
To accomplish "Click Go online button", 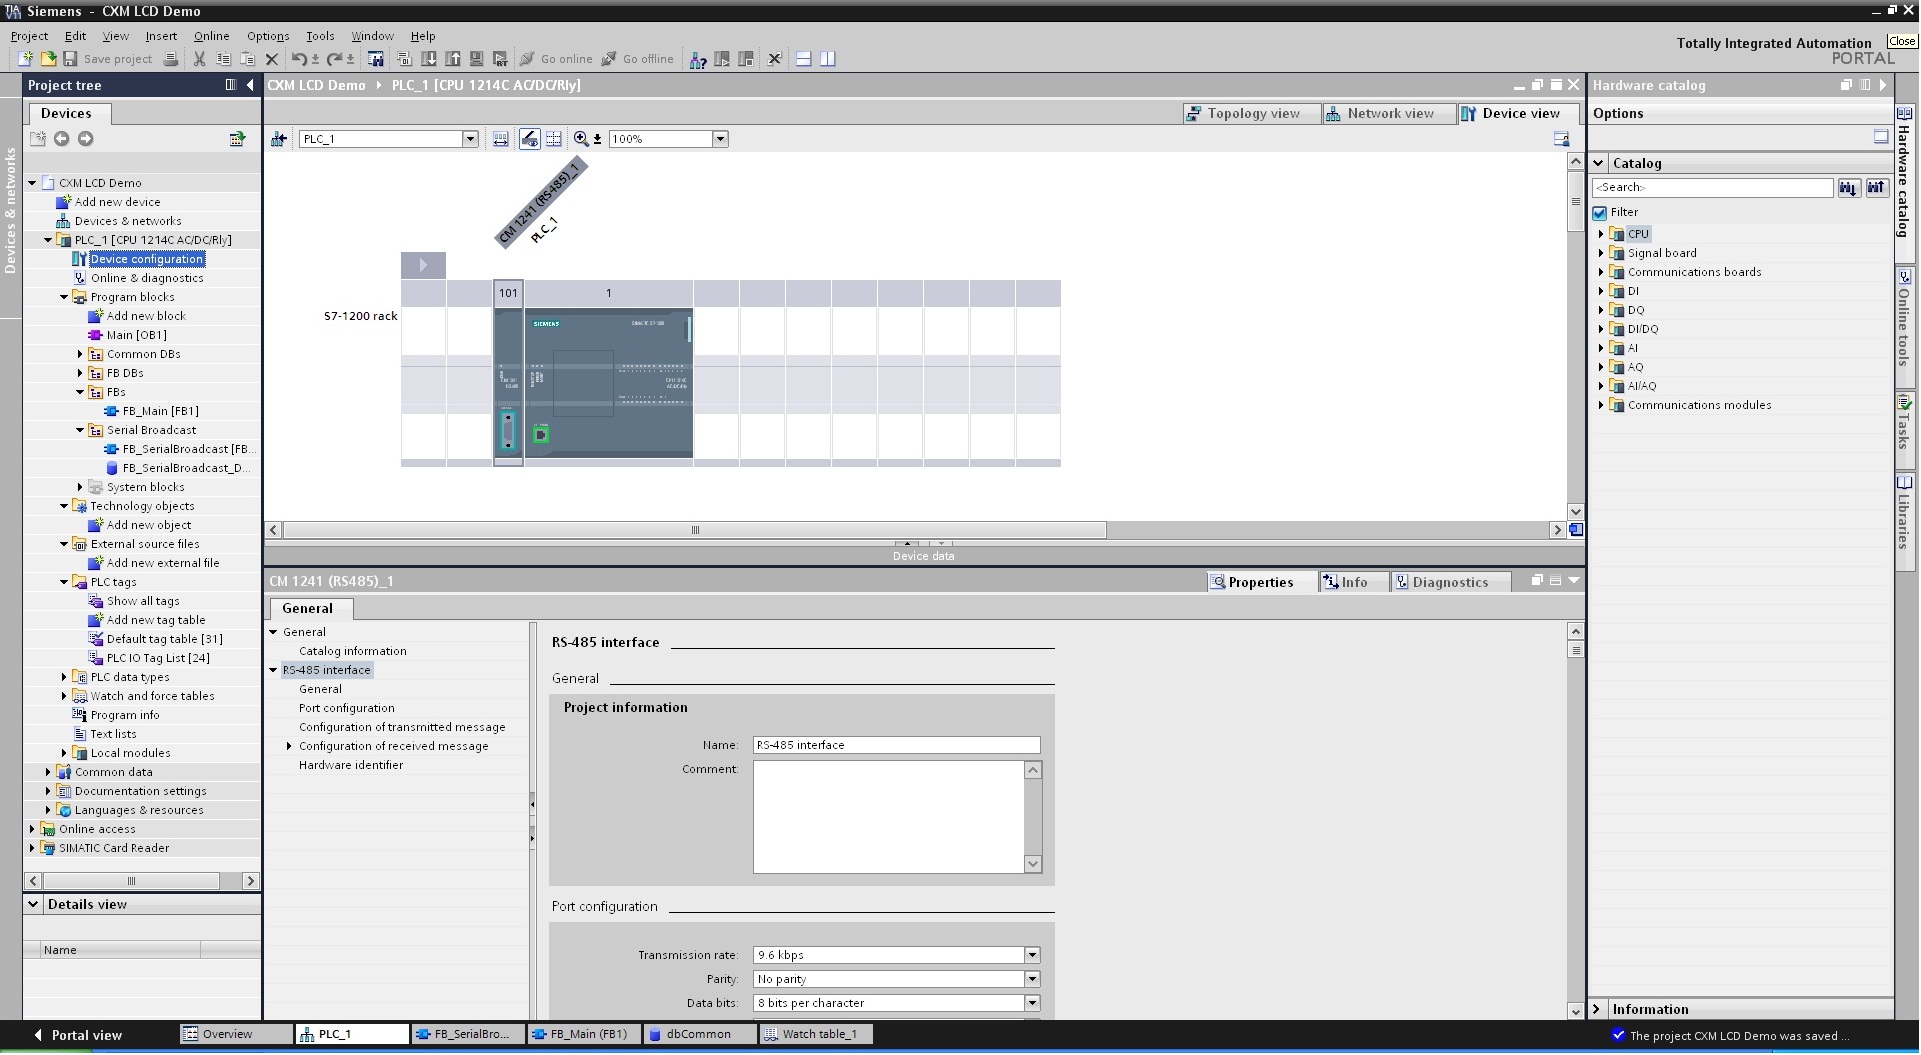I will (x=556, y=59).
